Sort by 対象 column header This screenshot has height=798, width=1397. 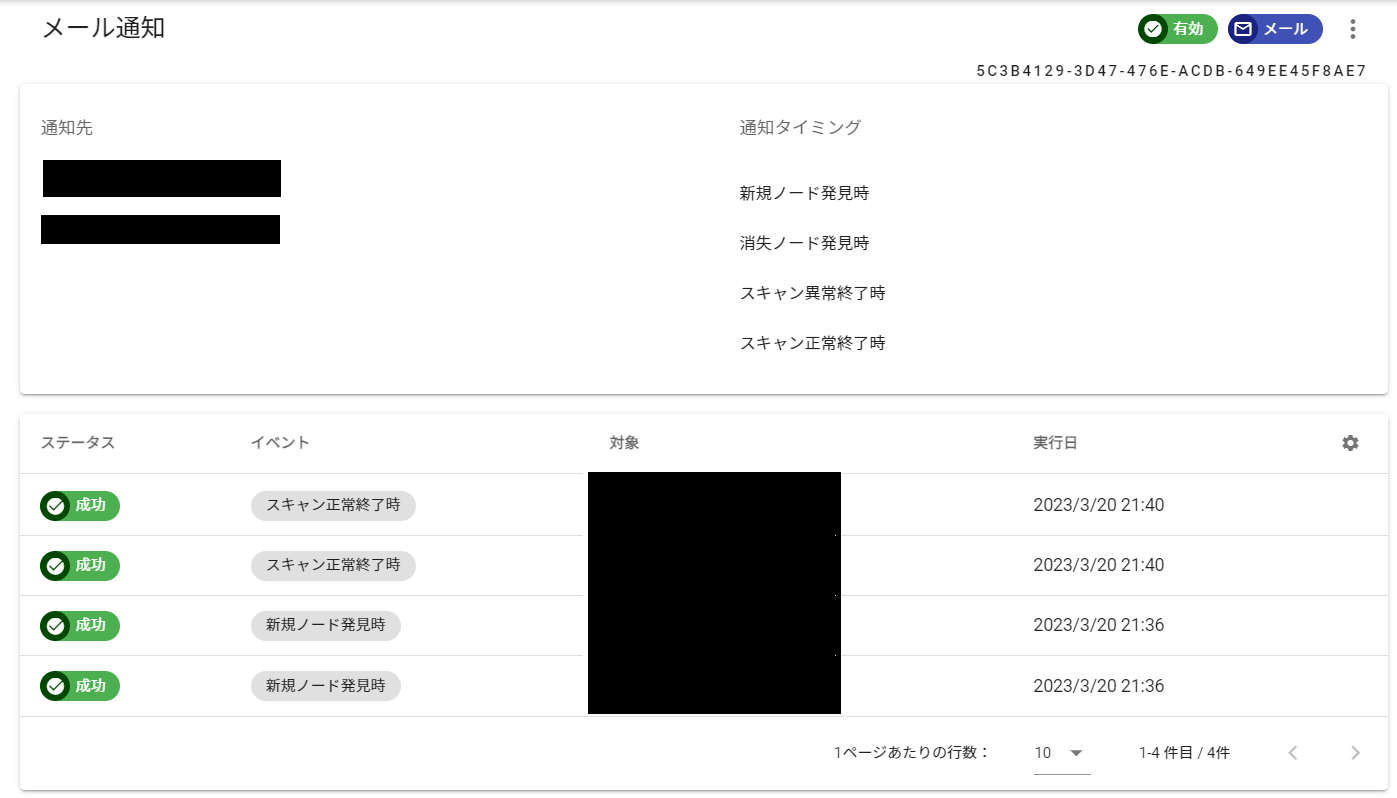[624, 443]
